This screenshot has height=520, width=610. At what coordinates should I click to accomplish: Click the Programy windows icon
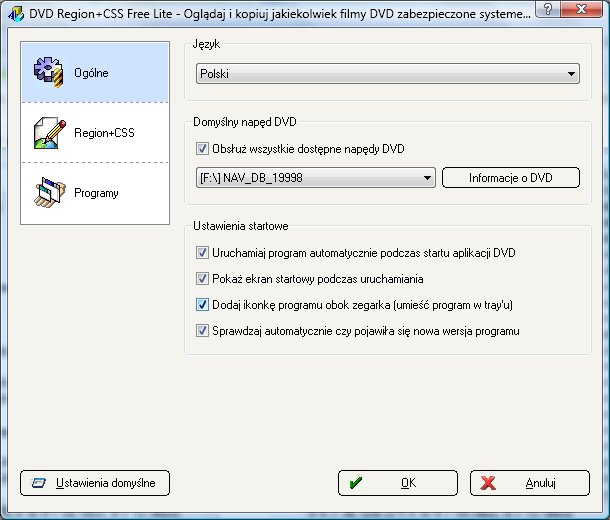pyautogui.click(x=49, y=193)
